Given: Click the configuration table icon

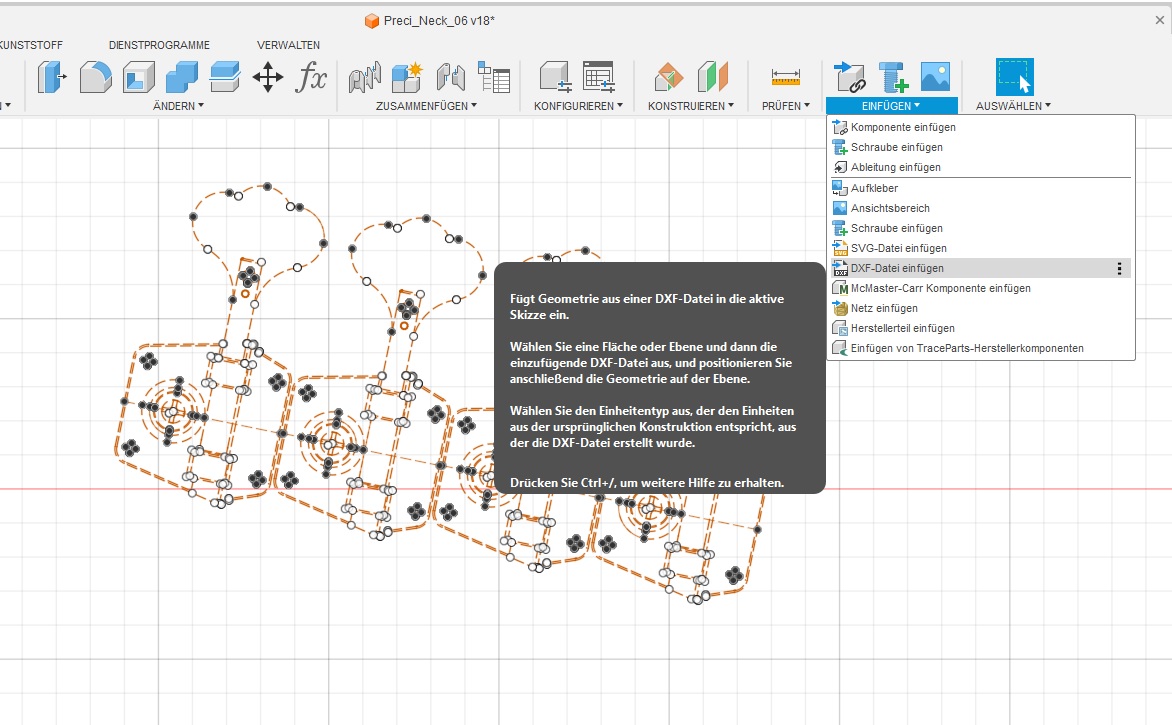Looking at the screenshot, I should point(599,77).
